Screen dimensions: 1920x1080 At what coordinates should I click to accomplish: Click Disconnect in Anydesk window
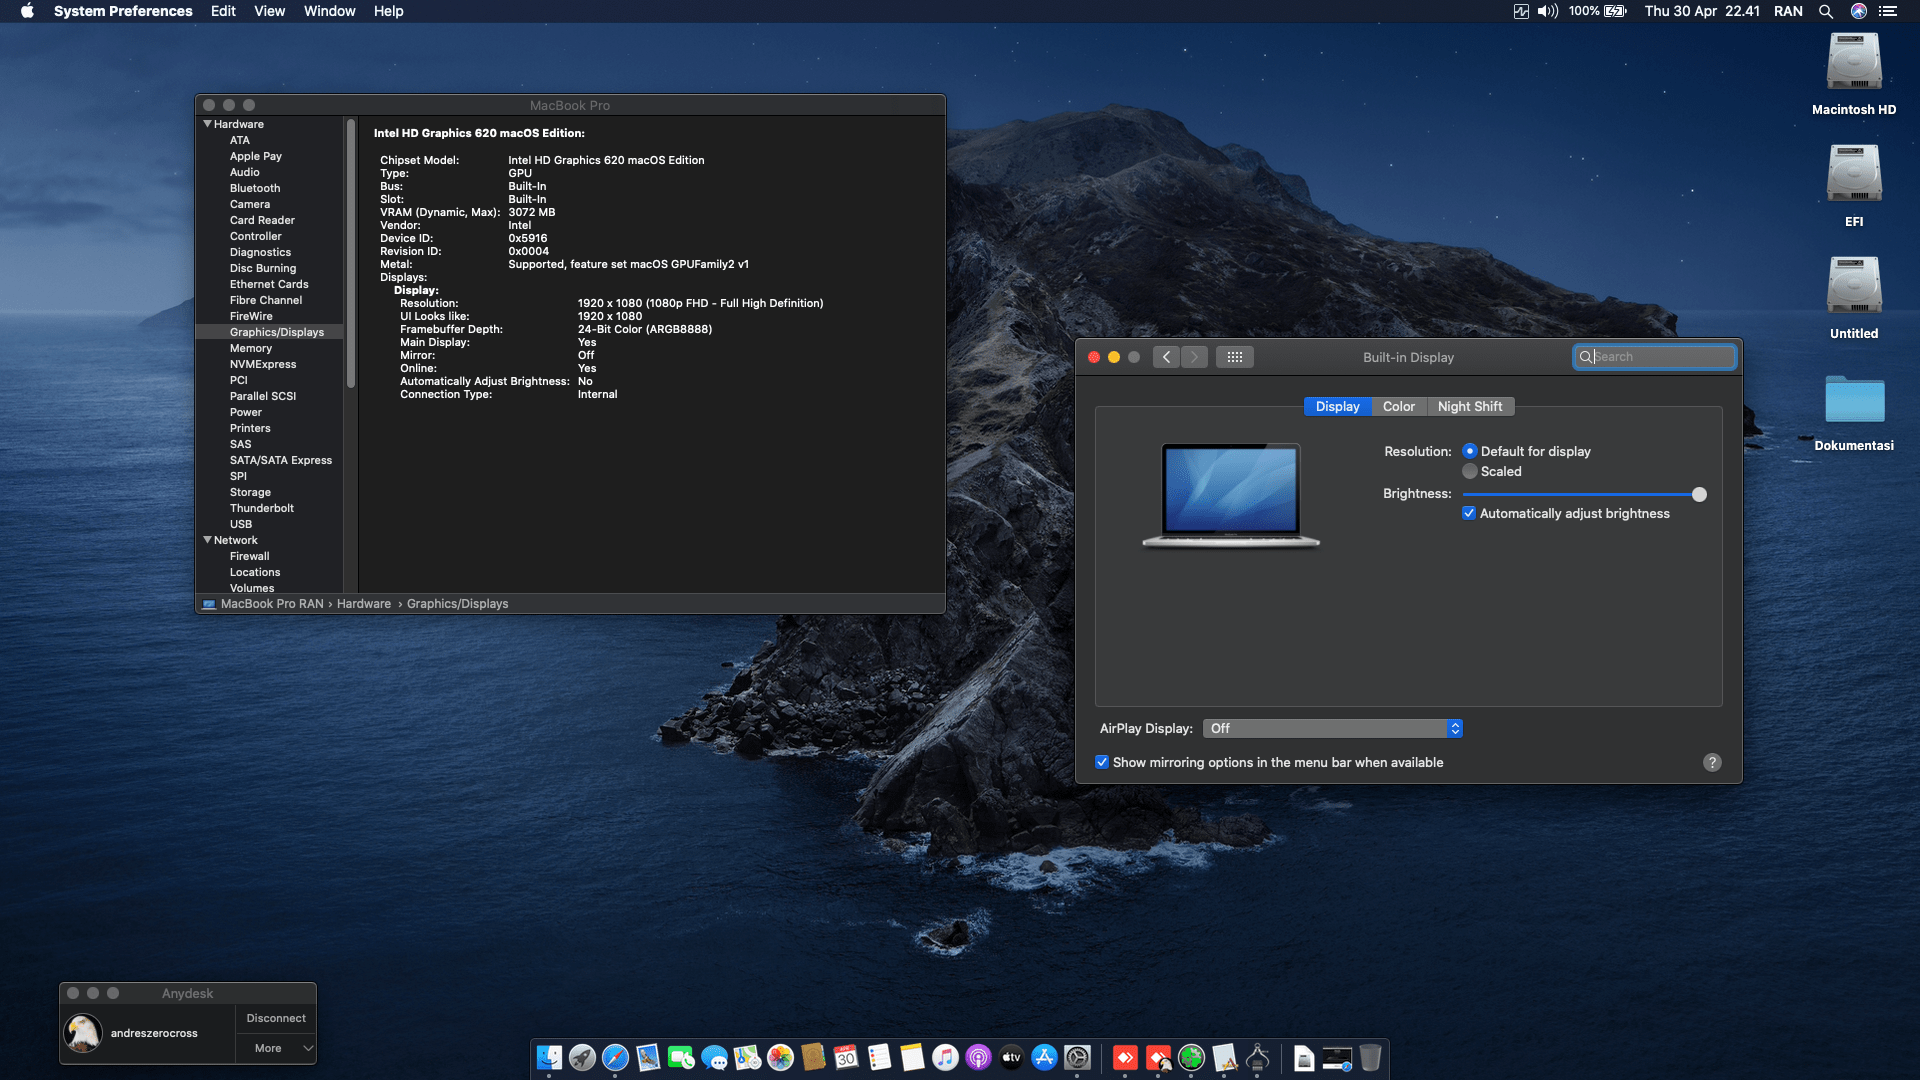click(x=276, y=1018)
